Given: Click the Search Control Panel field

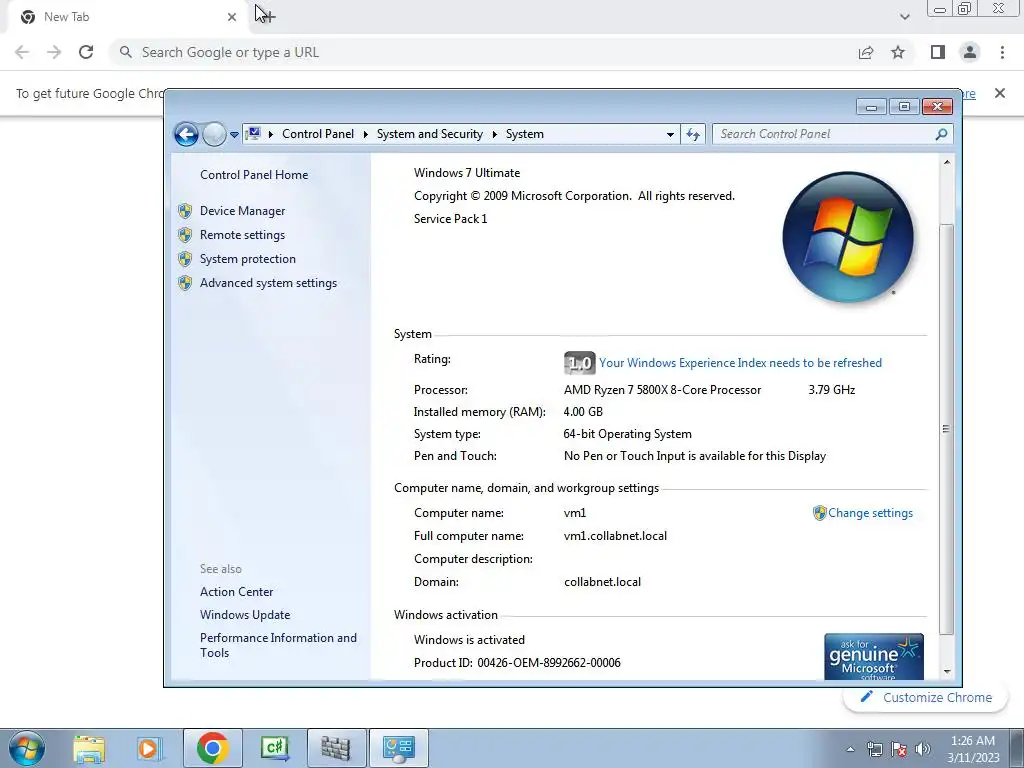Looking at the screenshot, I should click(833, 134).
